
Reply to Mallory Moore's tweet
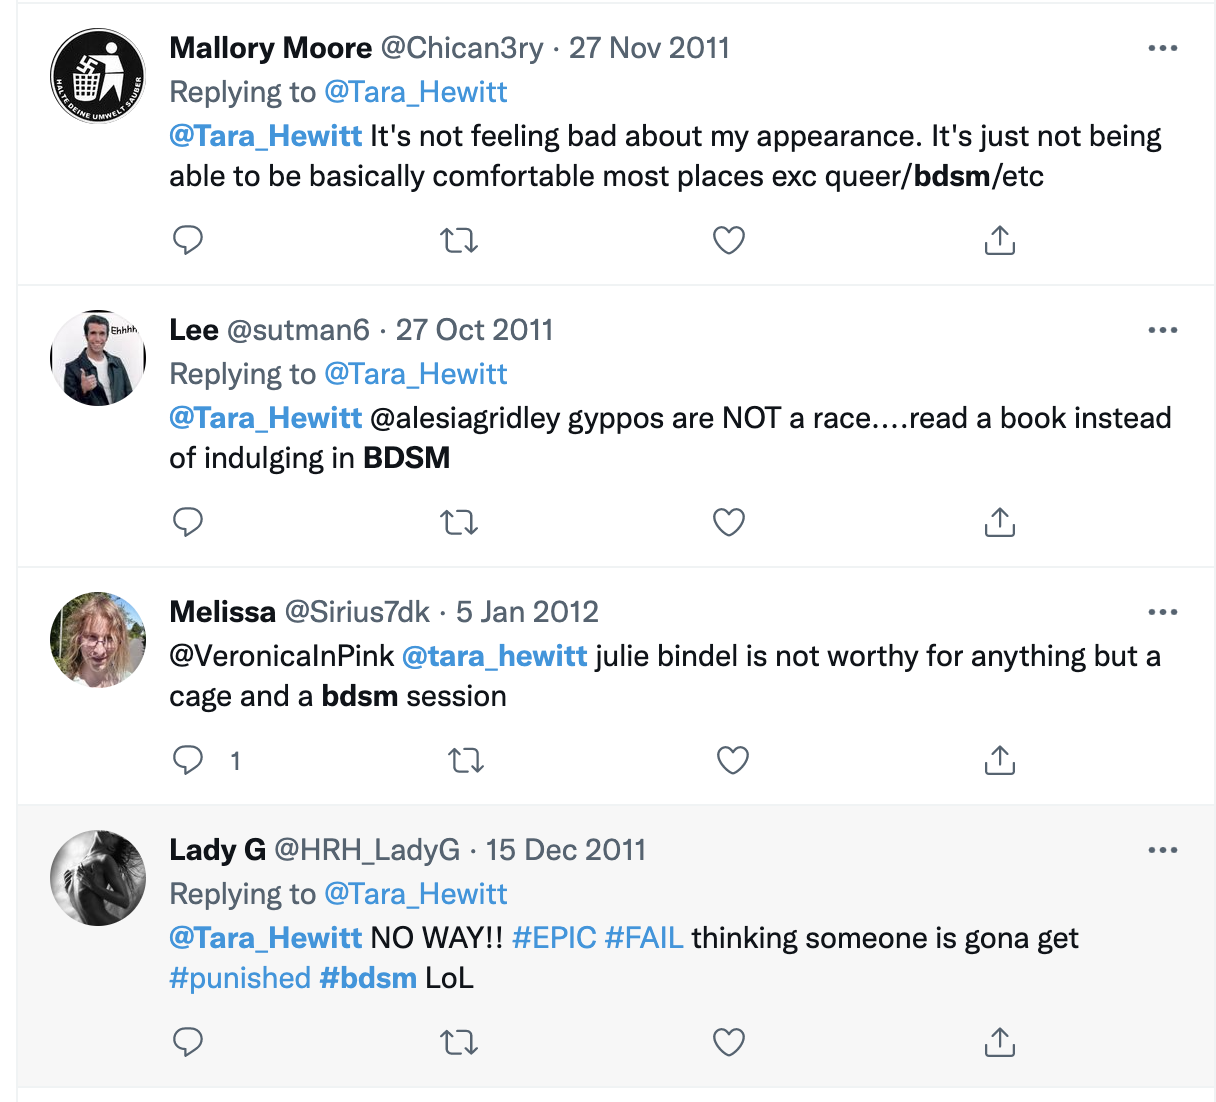click(188, 240)
